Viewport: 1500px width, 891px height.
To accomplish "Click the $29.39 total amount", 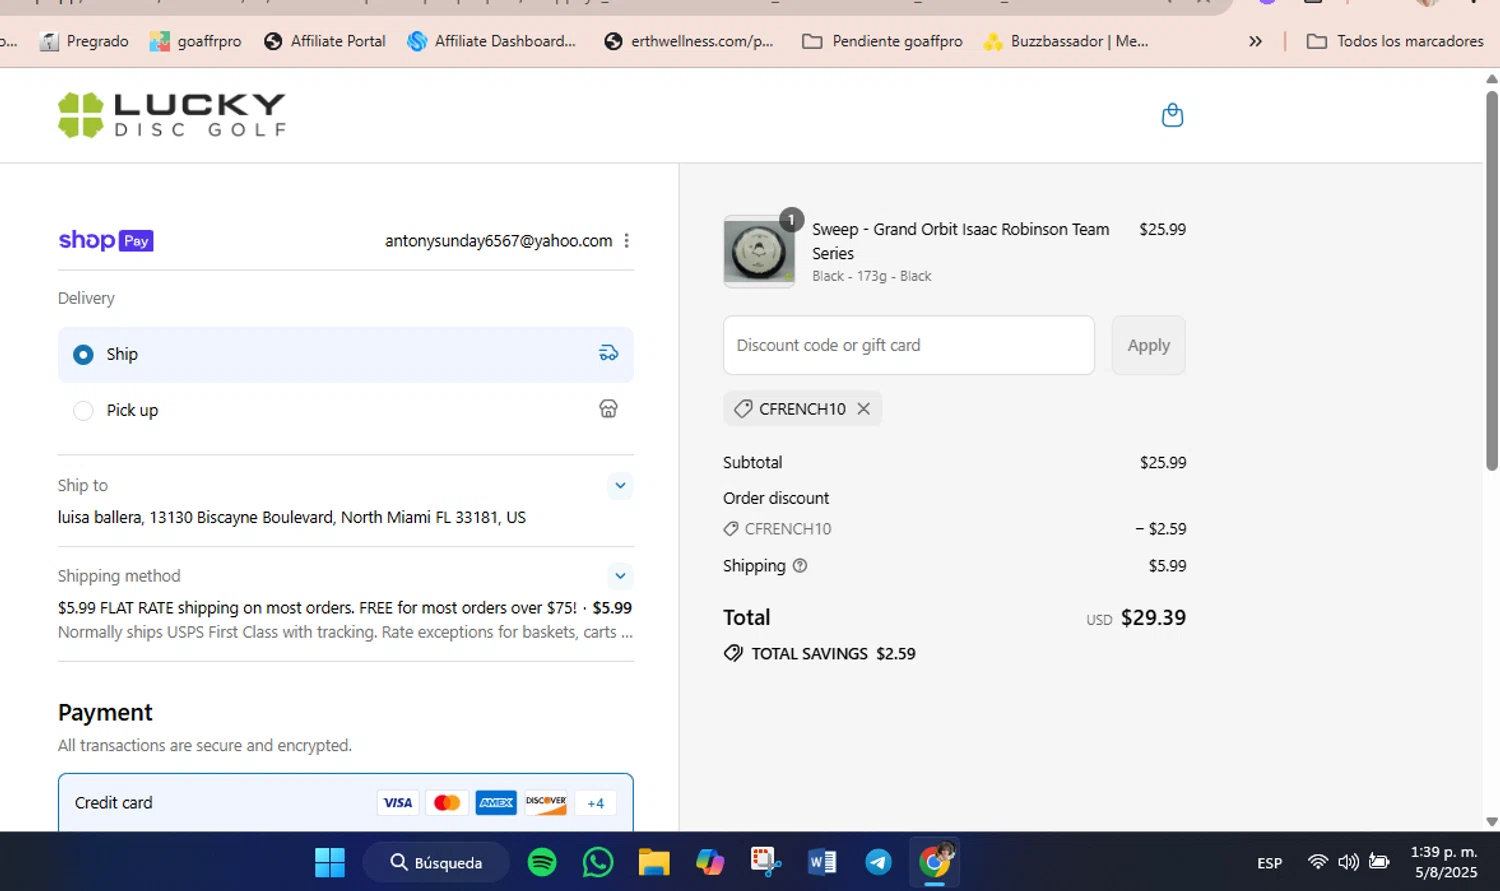I will [x=1153, y=617].
